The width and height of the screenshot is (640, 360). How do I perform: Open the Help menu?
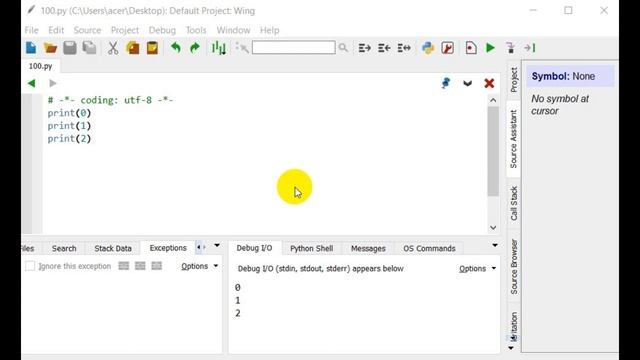click(x=269, y=30)
